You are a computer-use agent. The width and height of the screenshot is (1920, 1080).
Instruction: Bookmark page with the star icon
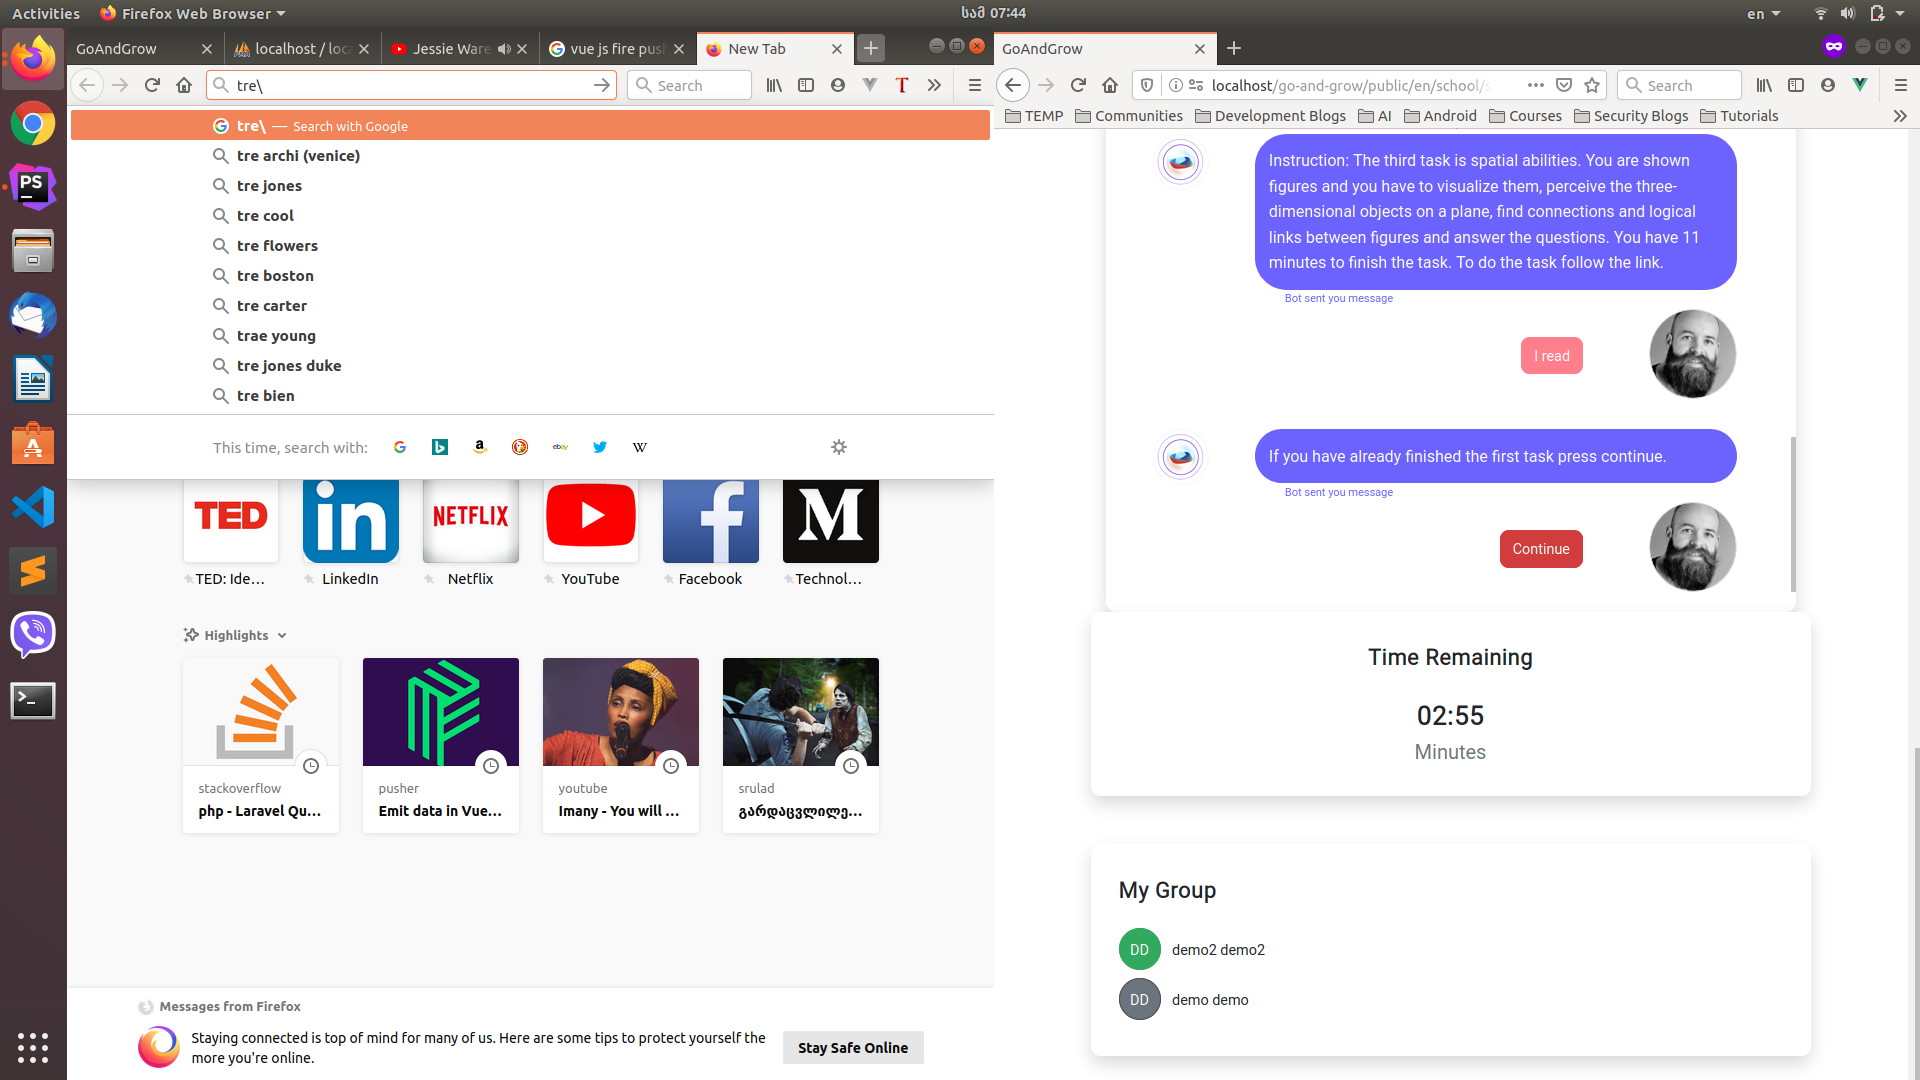pos(1592,85)
